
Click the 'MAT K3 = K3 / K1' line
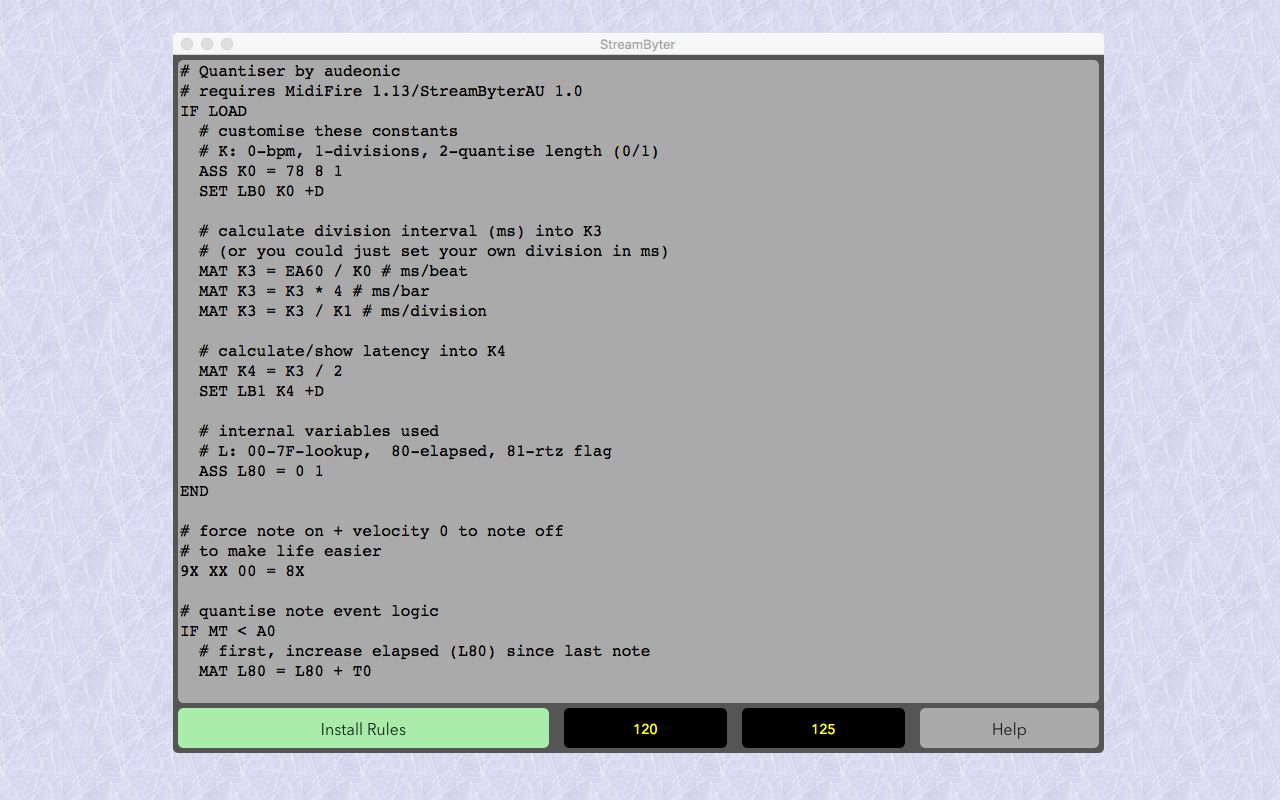343,311
